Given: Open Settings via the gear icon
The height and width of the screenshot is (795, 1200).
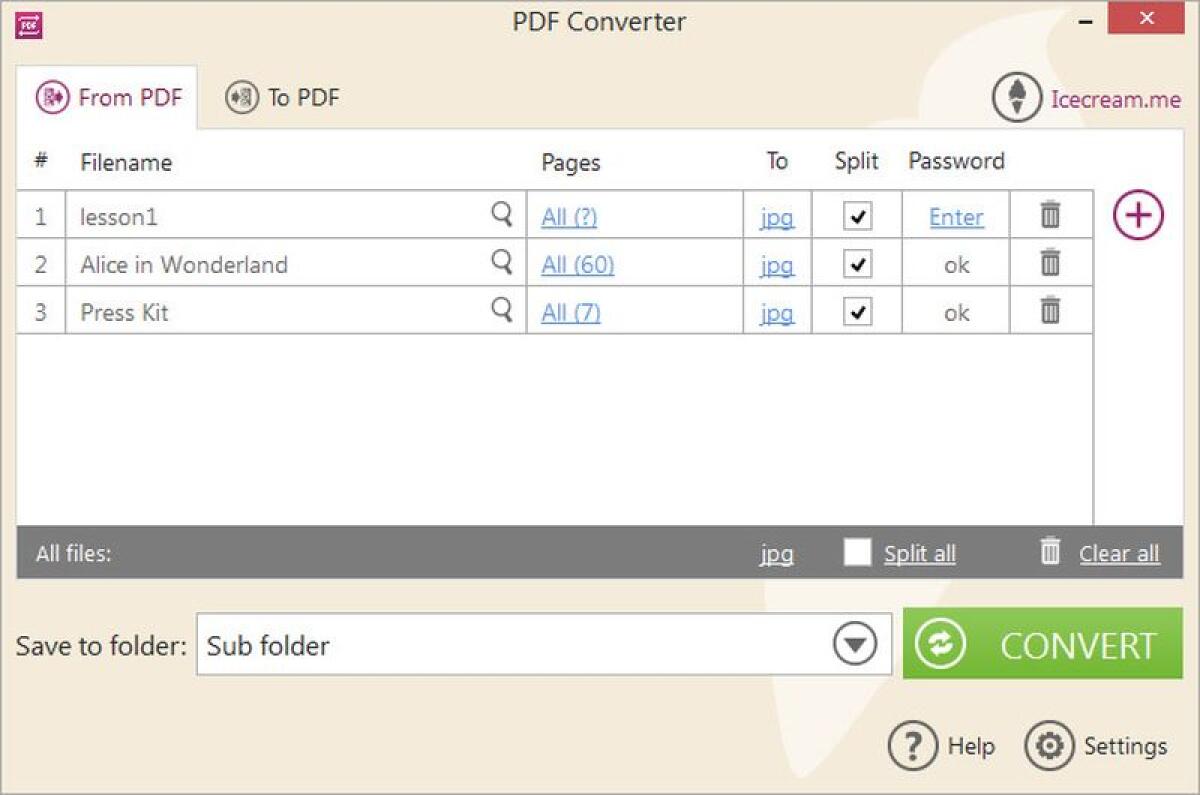Looking at the screenshot, I should (1048, 746).
